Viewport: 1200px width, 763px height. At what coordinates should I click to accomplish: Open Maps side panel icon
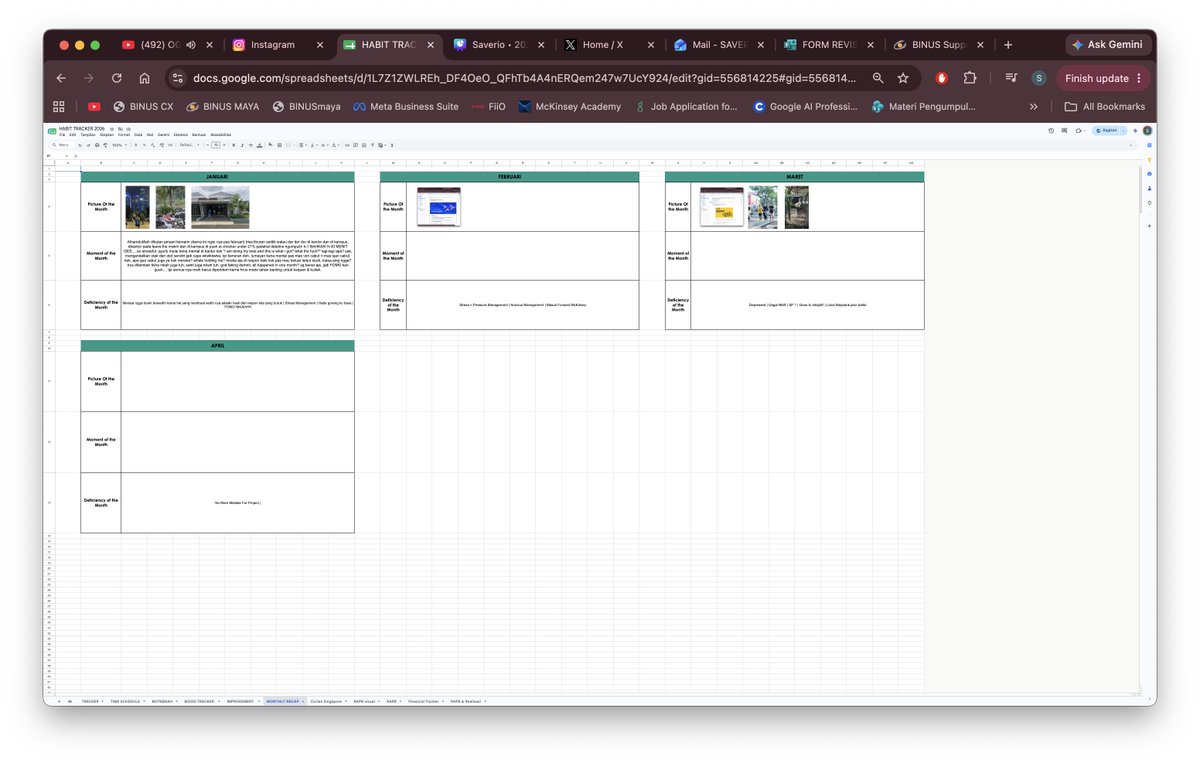1149,203
